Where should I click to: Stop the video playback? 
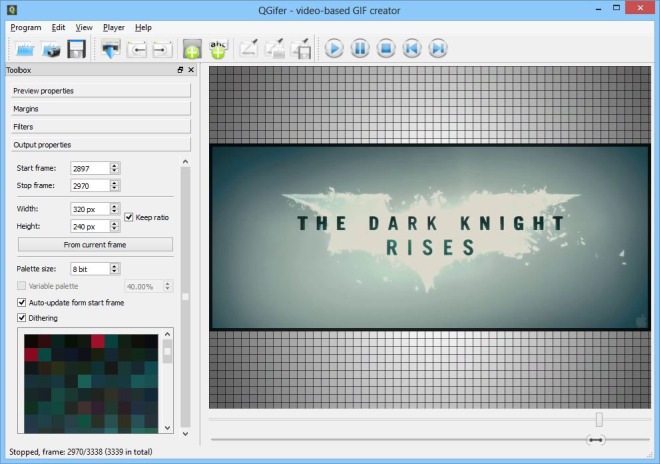[386, 48]
